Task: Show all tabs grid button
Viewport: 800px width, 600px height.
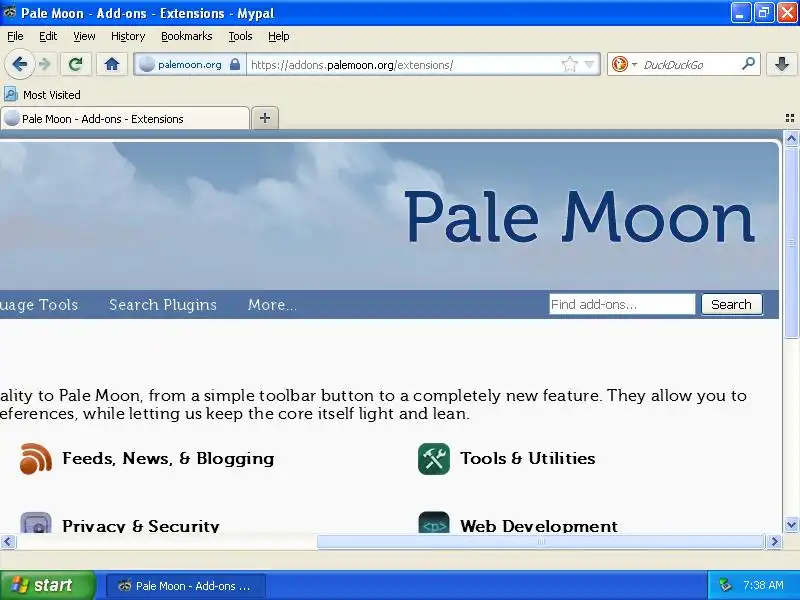Action: [x=790, y=118]
